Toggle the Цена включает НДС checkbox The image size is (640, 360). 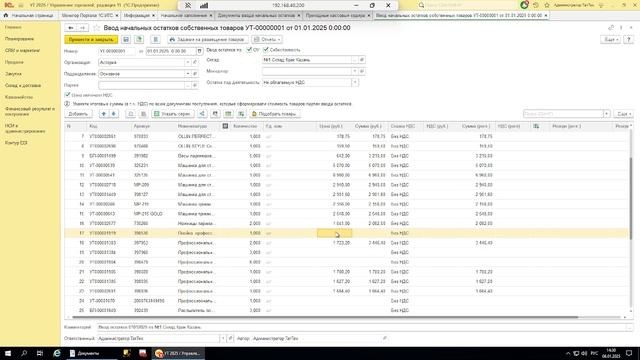coord(67,95)
